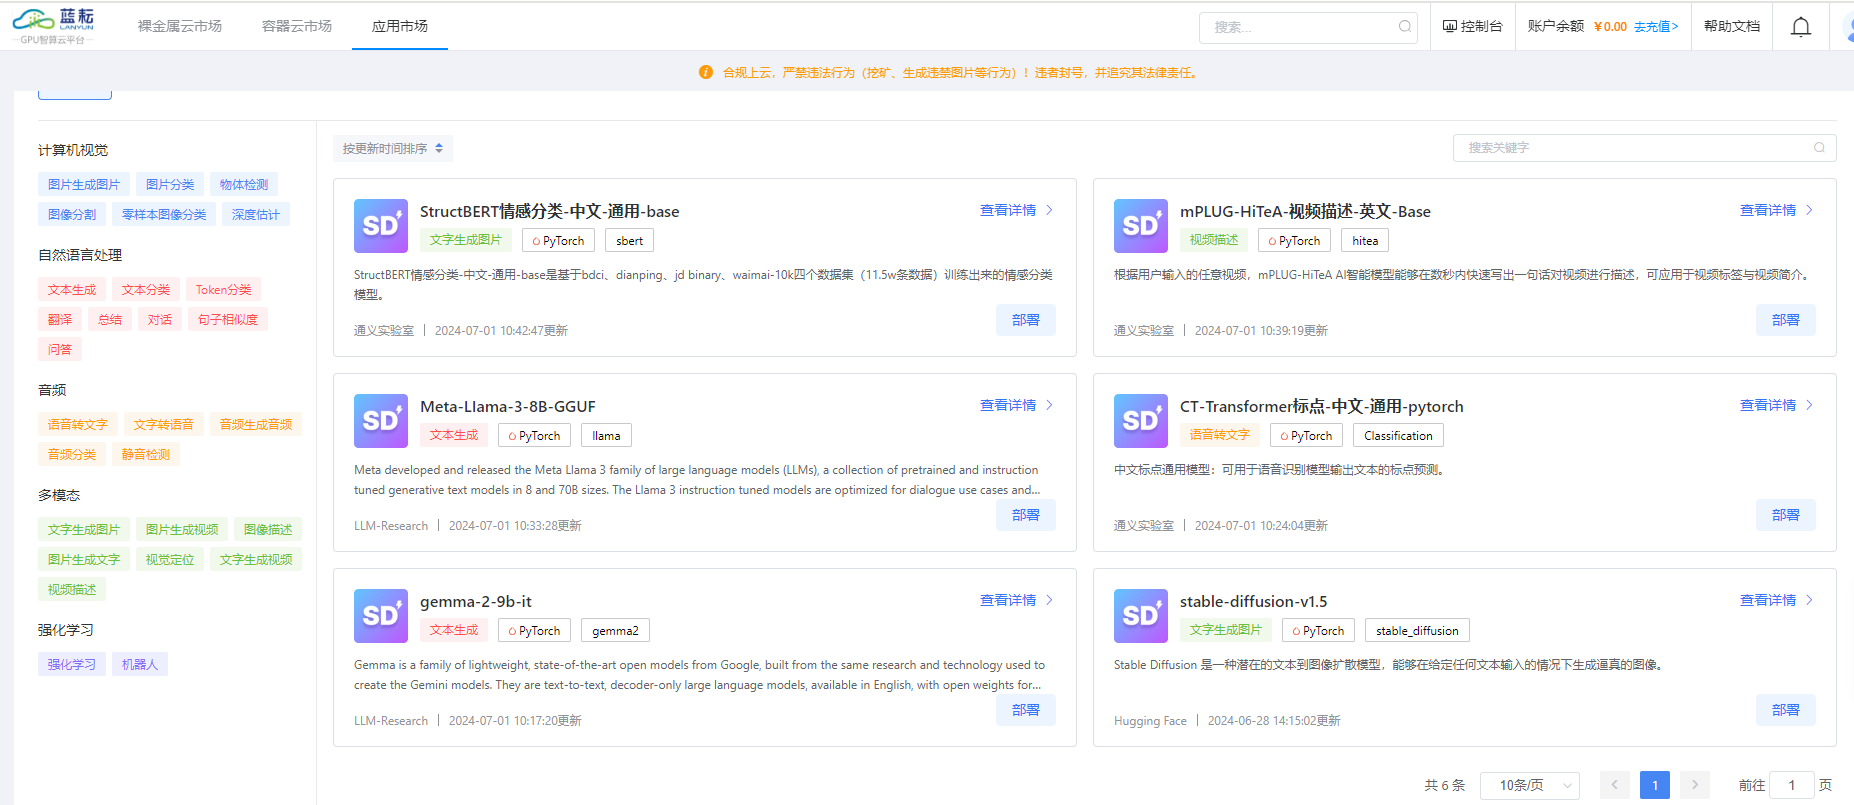Viewport: 1854px width, 805px height.
Task: Click the orange info icon in warning banner
Action: (706, 72)
